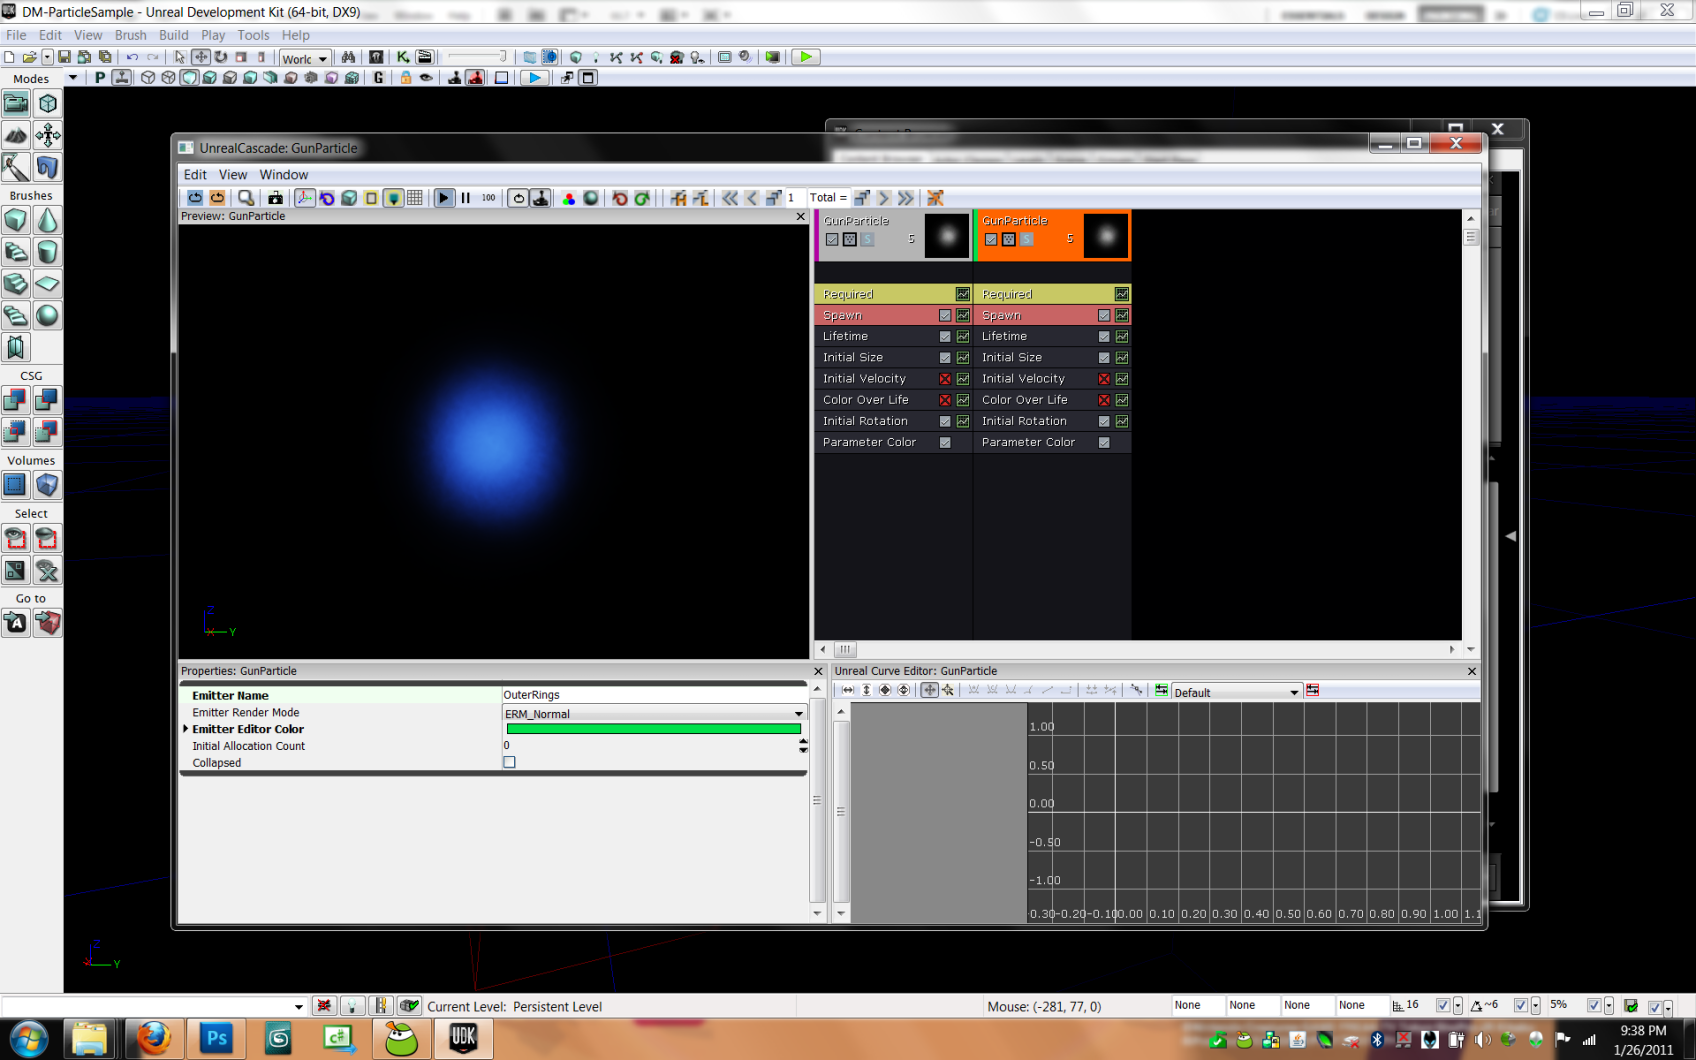This screenshot has width=1696, height=1060.
Task: Open Cascade Window menu
Action: tap(284, 174)
